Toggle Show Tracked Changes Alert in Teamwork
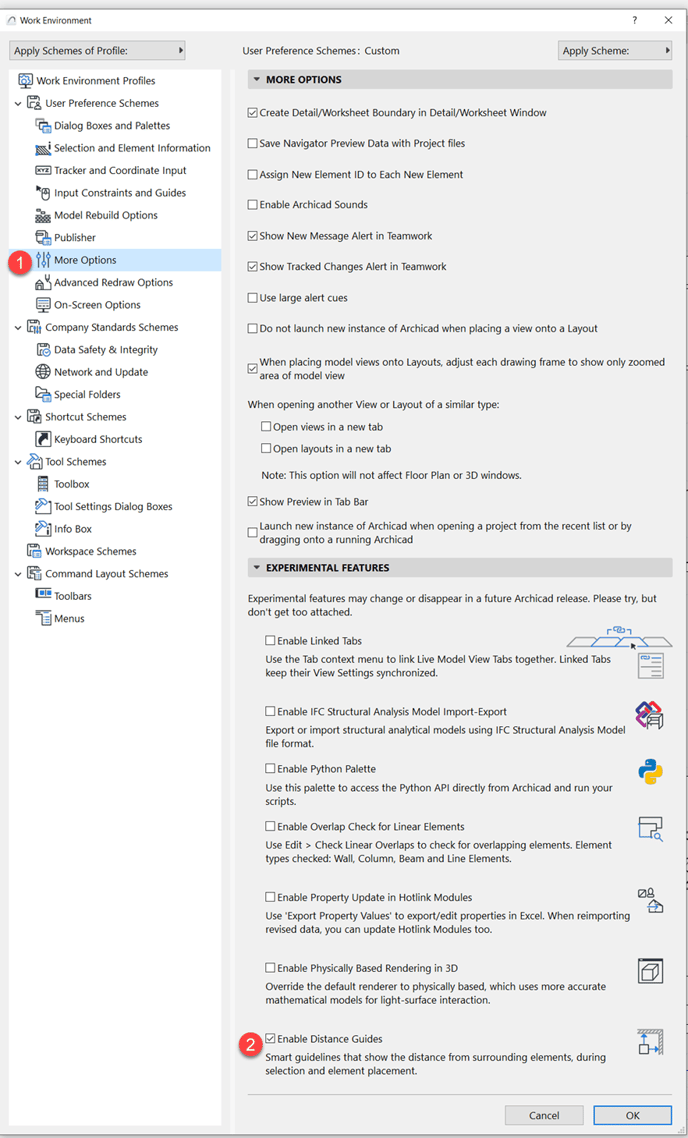The image size is (688, 1138). pyautogui.click(x=253, y=266)
